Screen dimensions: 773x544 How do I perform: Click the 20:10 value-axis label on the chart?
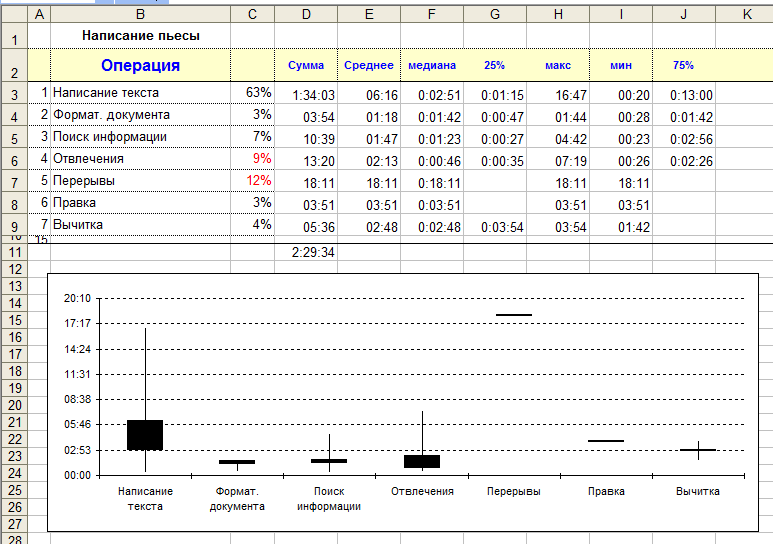[x=77, y=299]
